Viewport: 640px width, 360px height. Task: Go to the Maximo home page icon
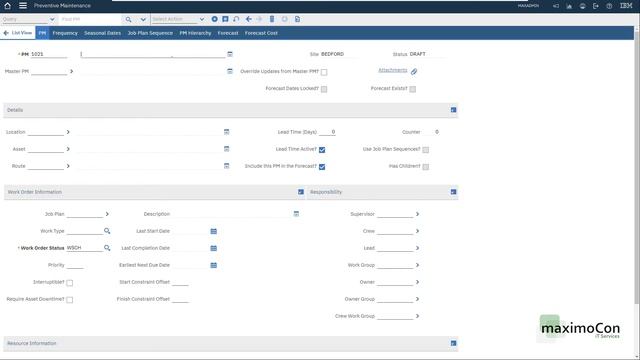[7, 6]
